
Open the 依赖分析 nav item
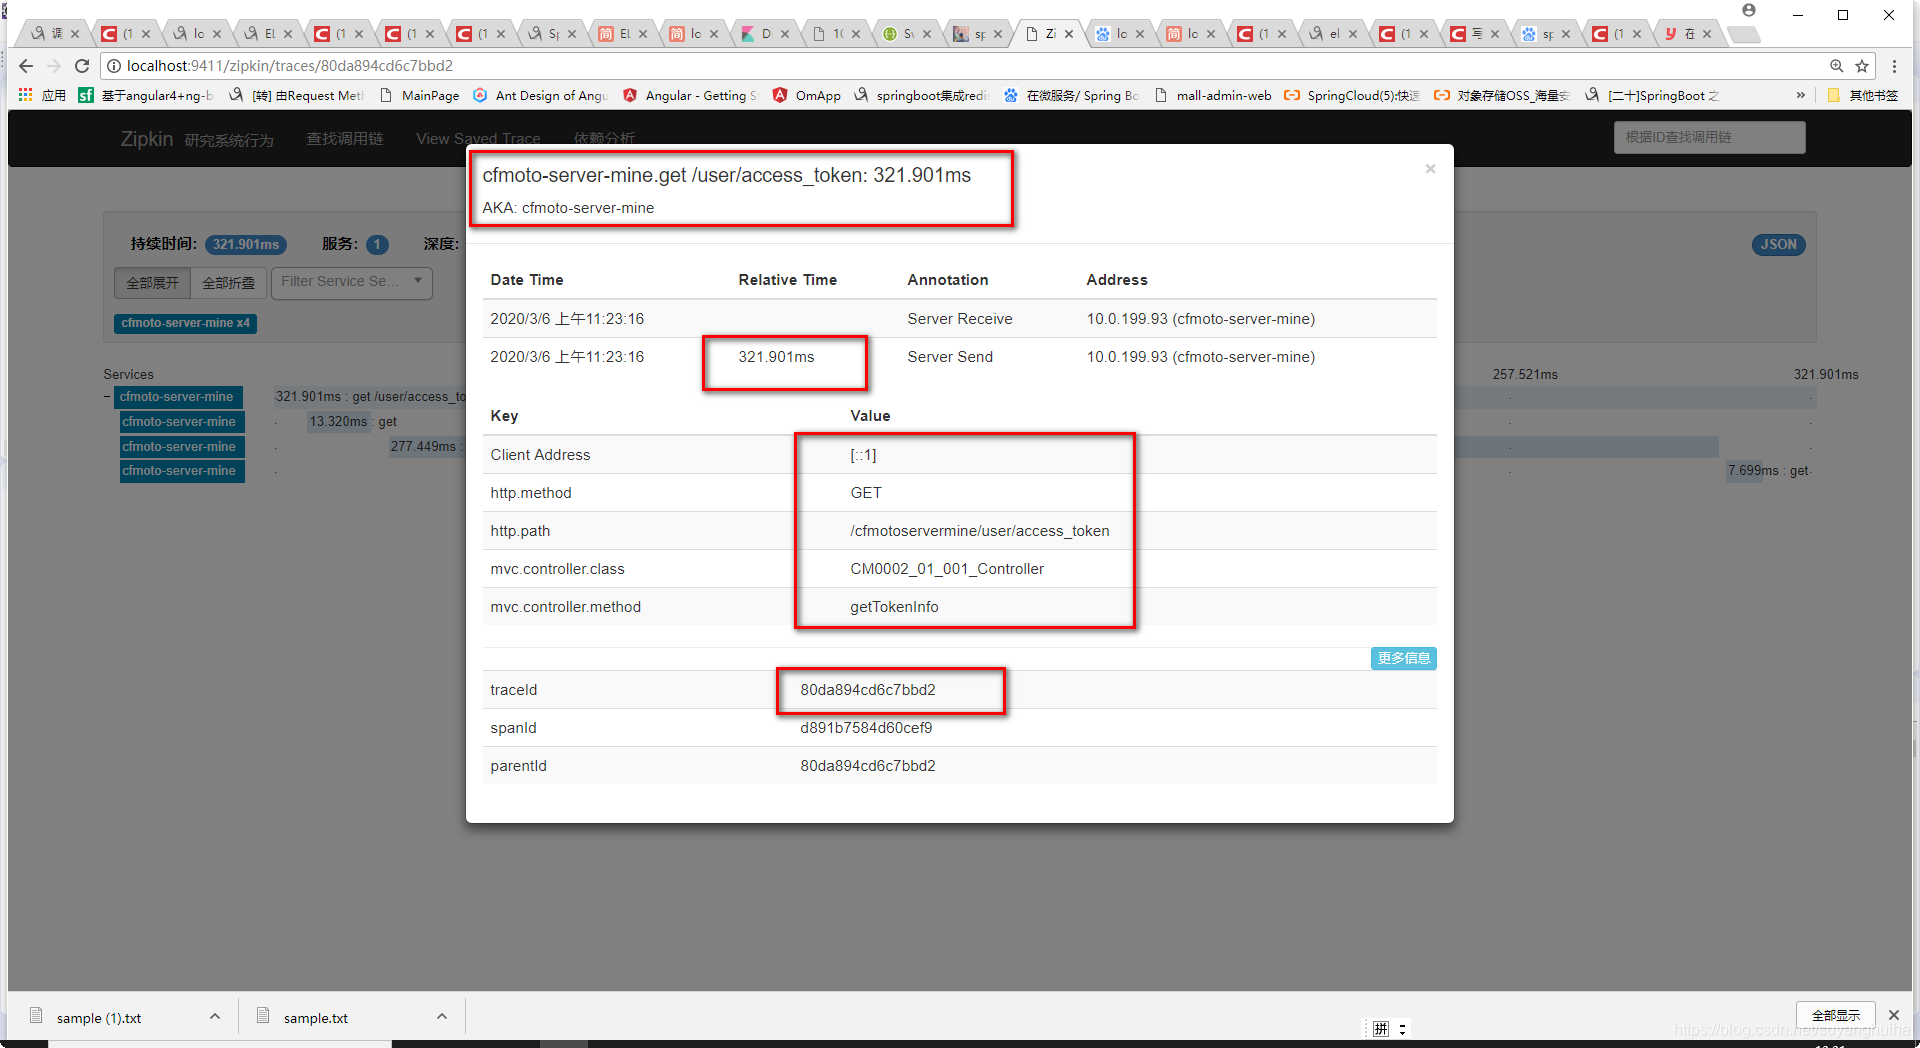(x=604, y=139)
